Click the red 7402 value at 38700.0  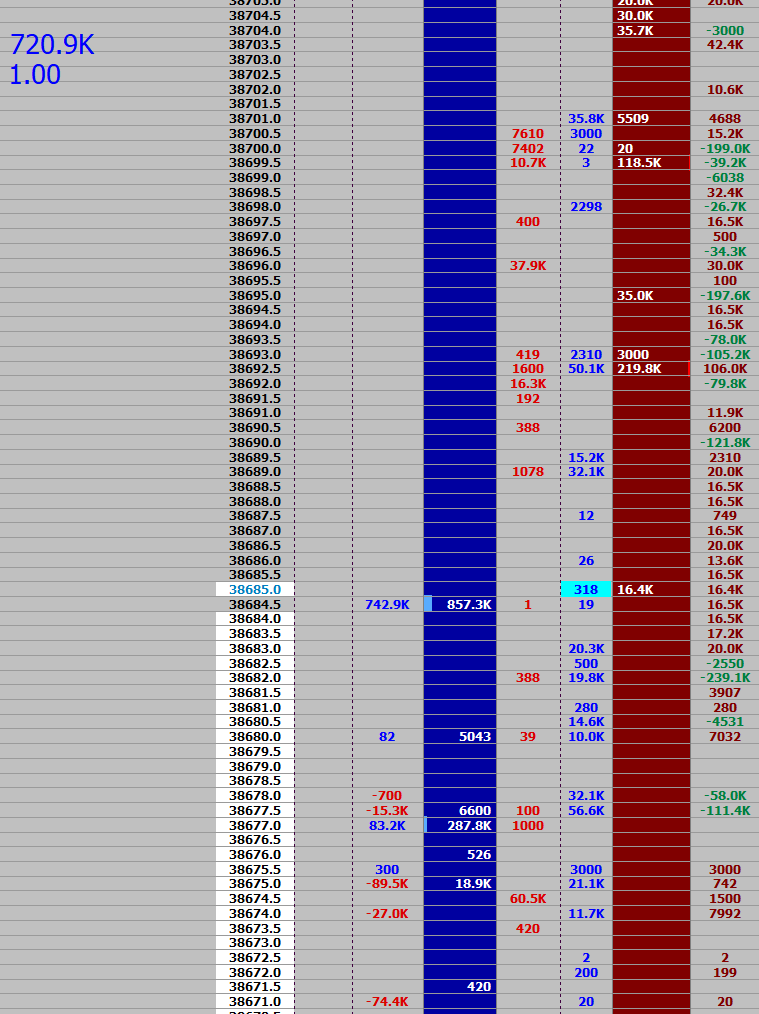tap(528, 148)
